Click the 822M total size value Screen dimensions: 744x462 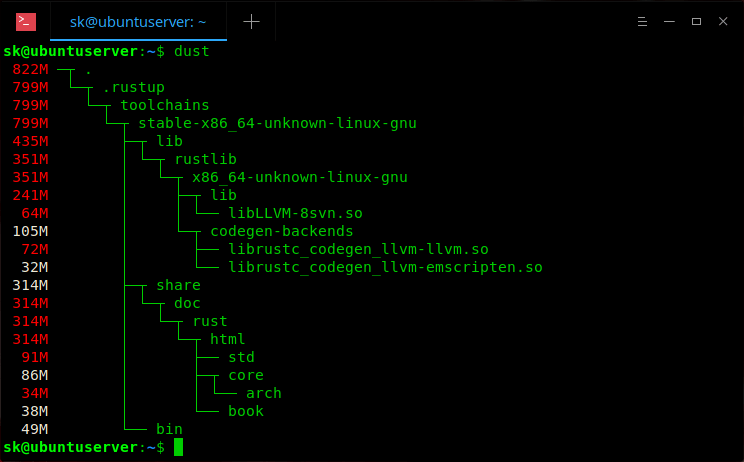30,69
